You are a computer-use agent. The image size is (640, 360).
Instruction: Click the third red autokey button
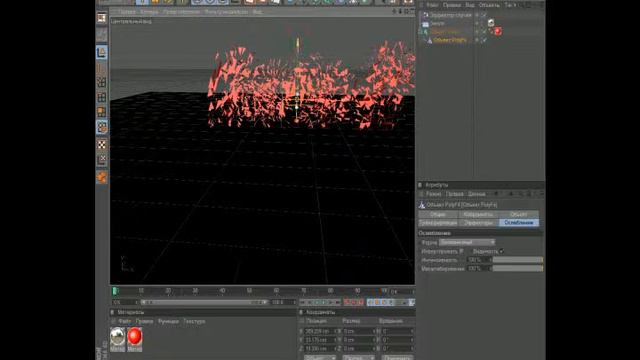point(360,302)
